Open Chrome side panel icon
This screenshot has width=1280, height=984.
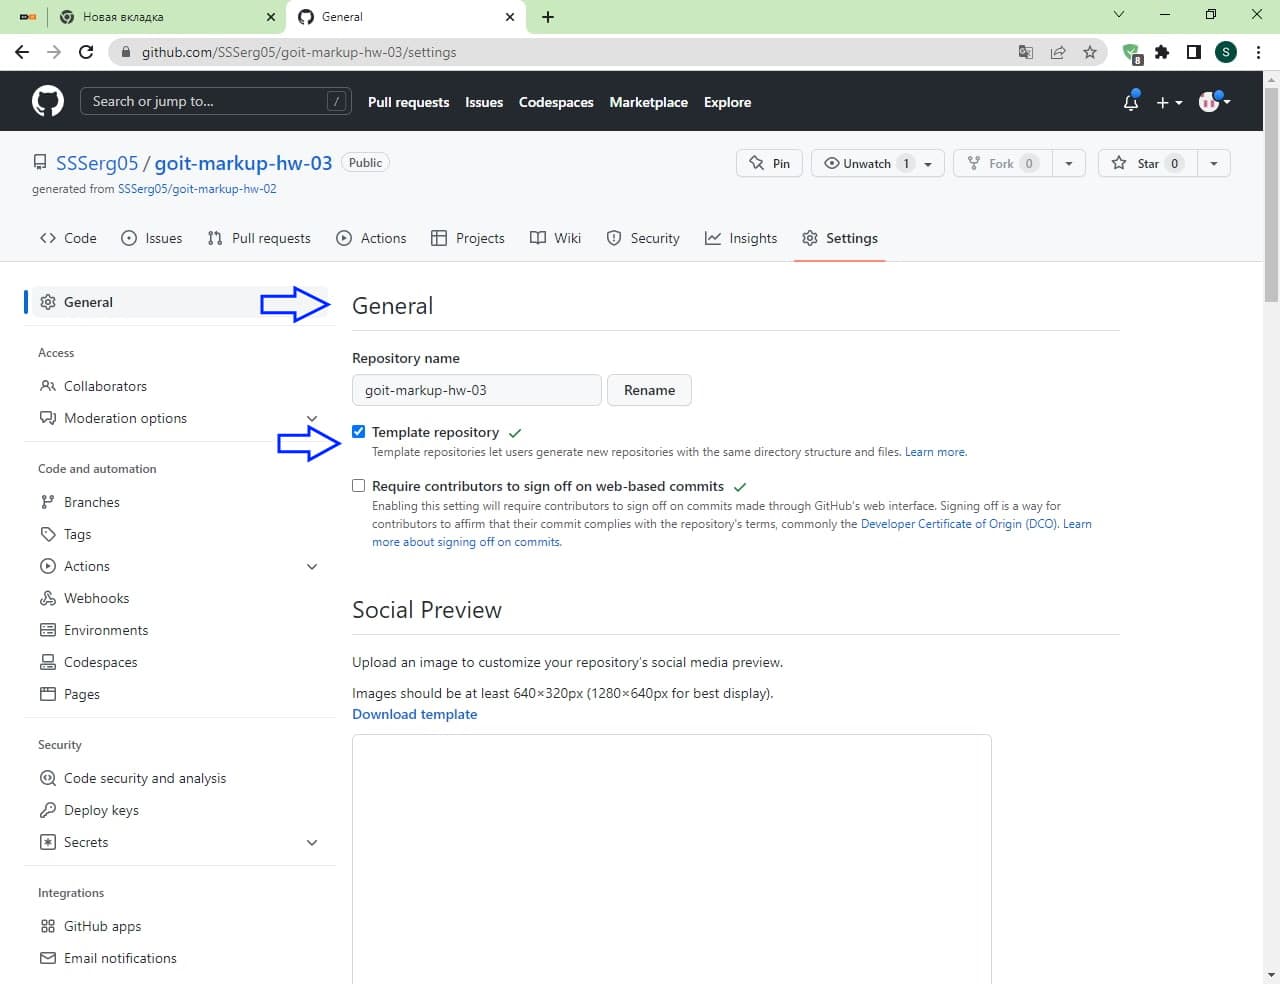coord(1194,52)
